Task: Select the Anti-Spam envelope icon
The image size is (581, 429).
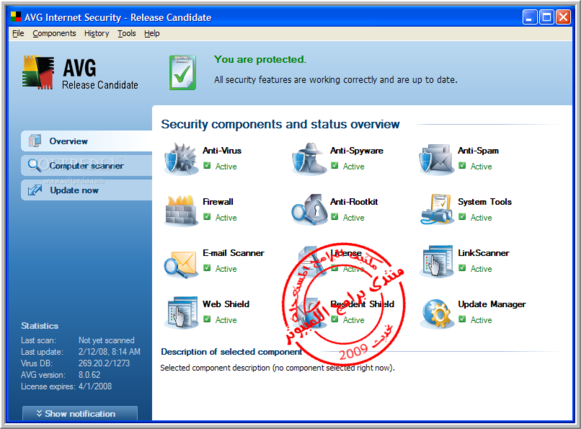Action: (436, 159)
